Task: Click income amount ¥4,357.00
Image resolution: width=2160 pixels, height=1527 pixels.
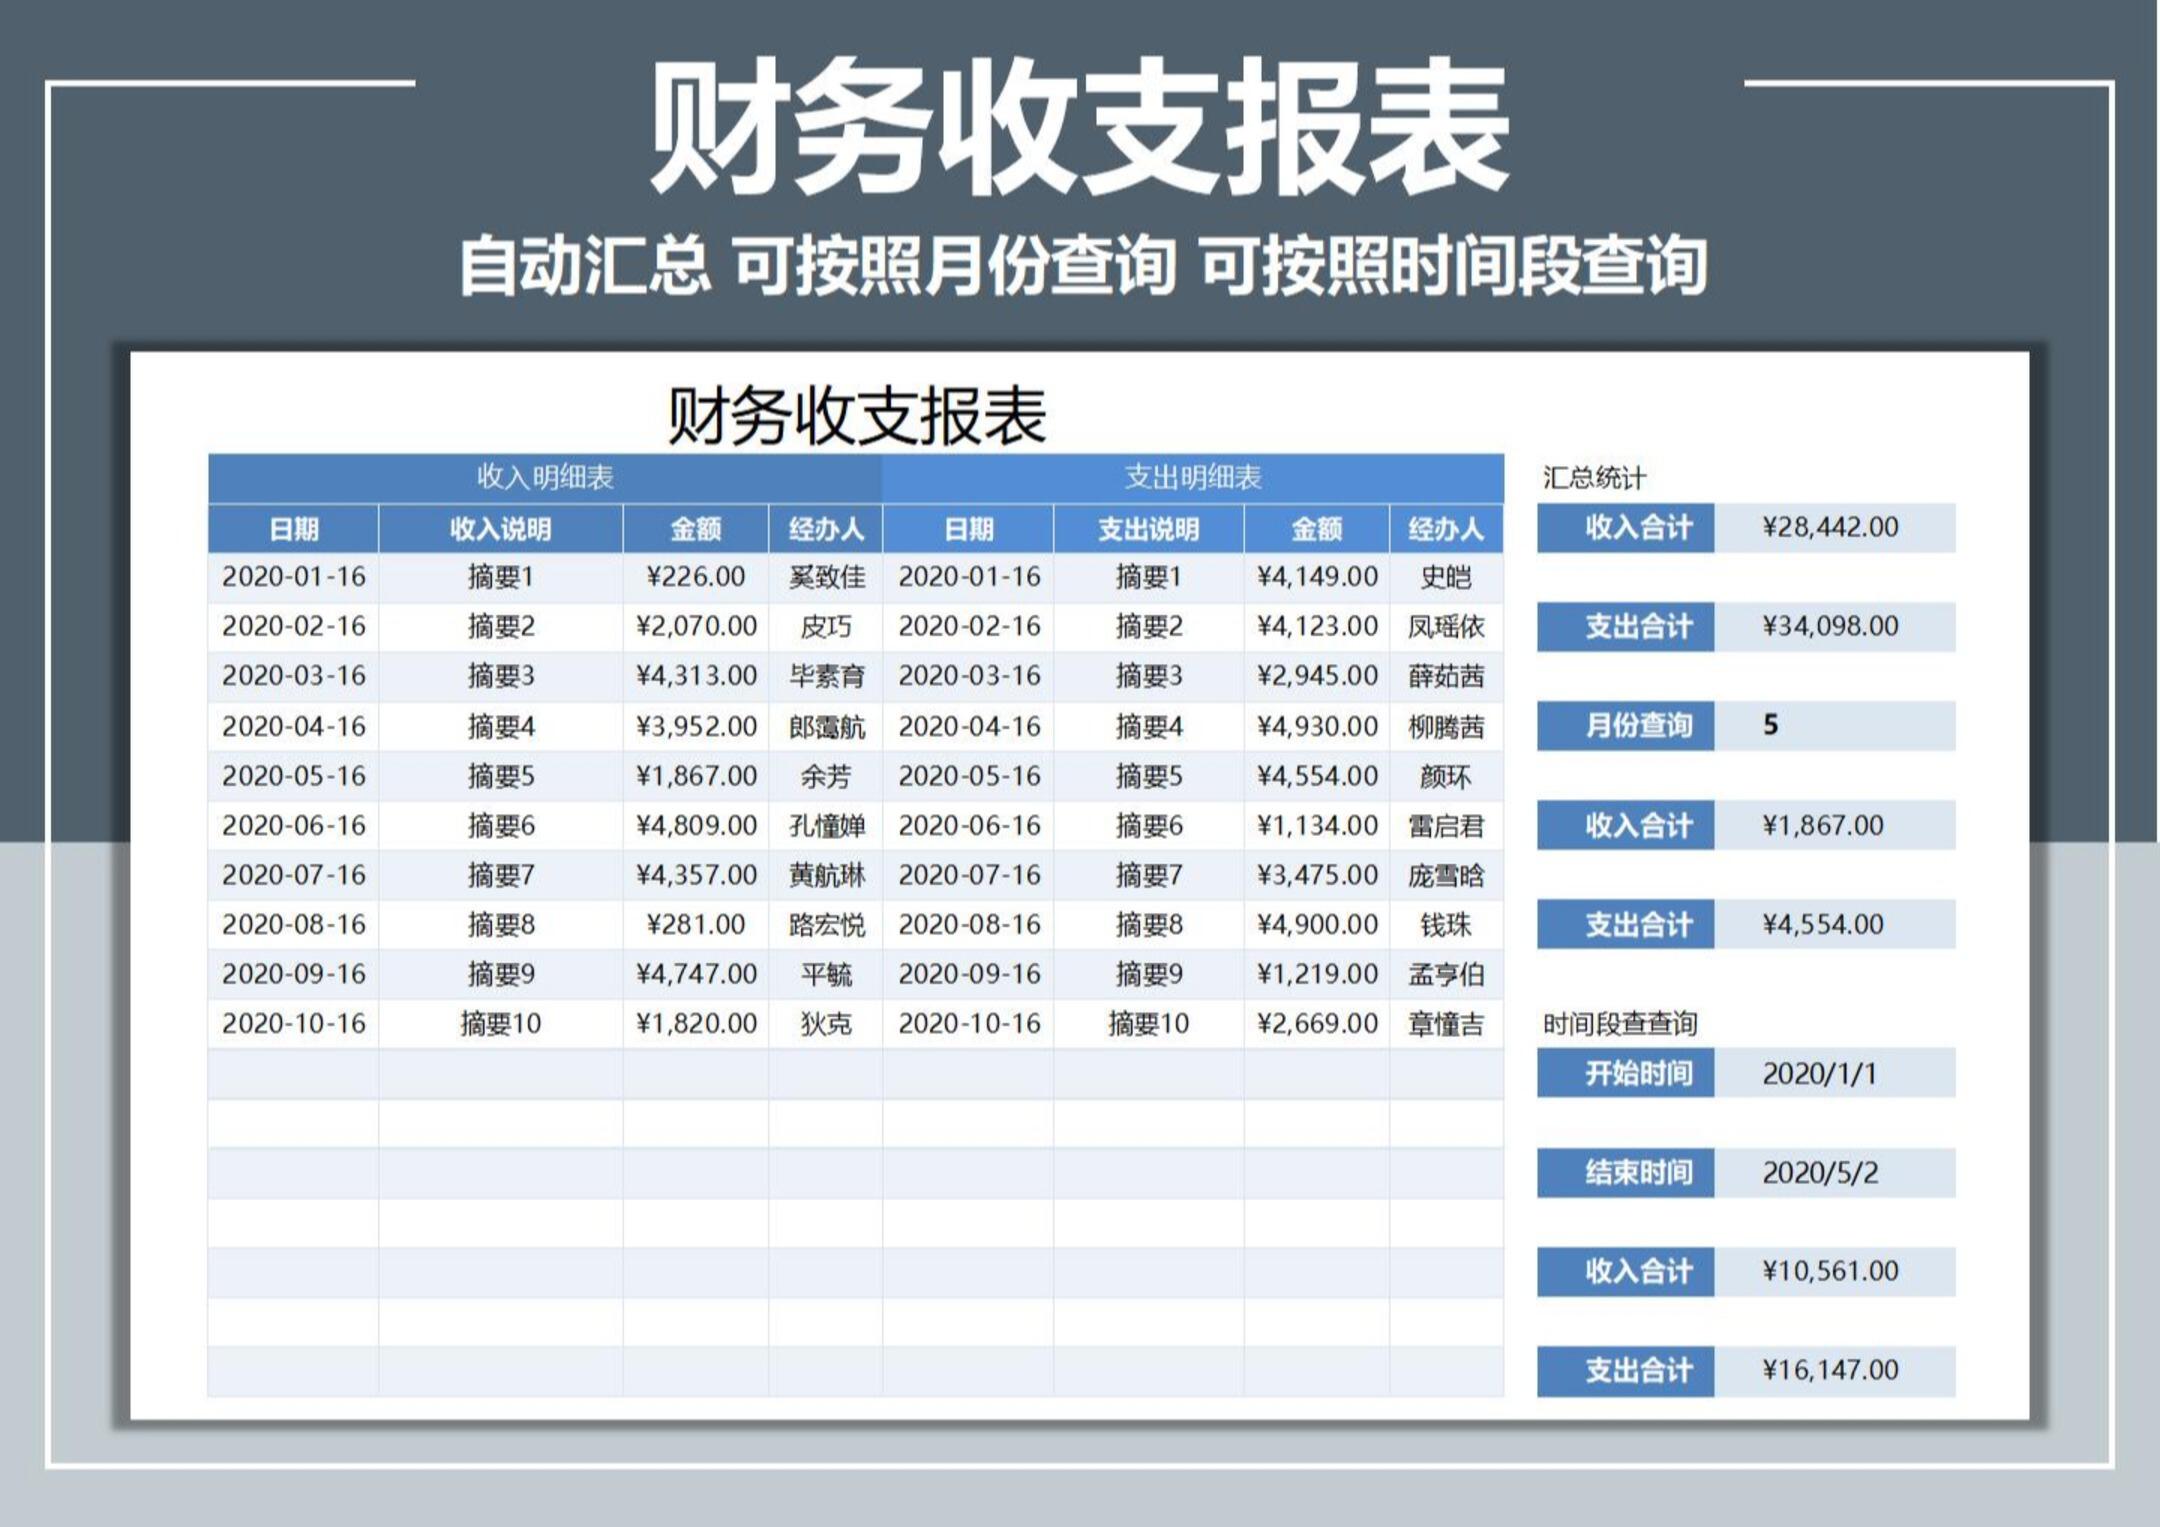Action: pyautogui.click(x=696, y=875)
